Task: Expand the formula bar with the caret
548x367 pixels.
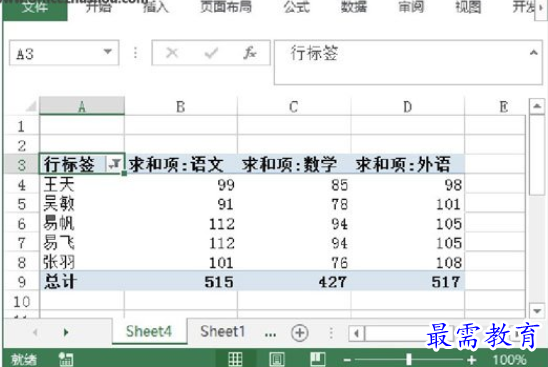Action: (x=534, y=52)
